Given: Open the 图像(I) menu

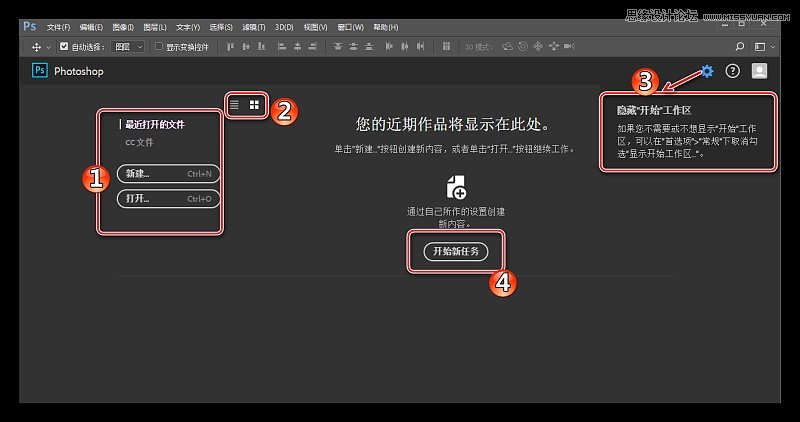Looking at the screenshot, I should click(123, 27).
